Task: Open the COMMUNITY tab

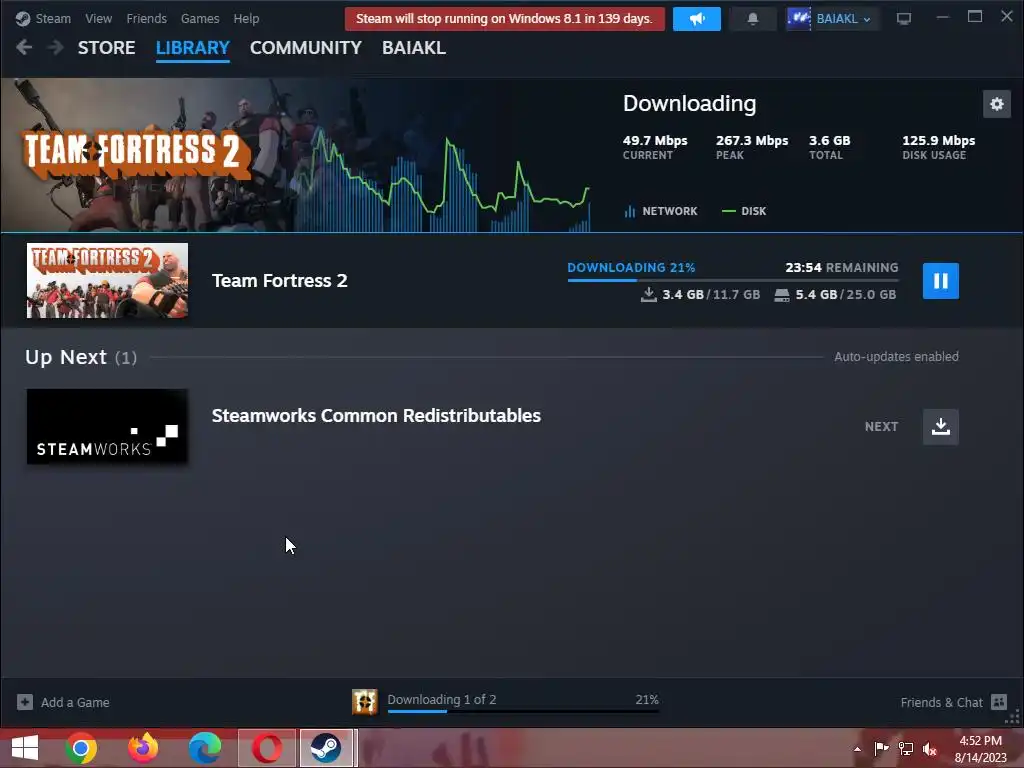Action: tap(306, 48)
